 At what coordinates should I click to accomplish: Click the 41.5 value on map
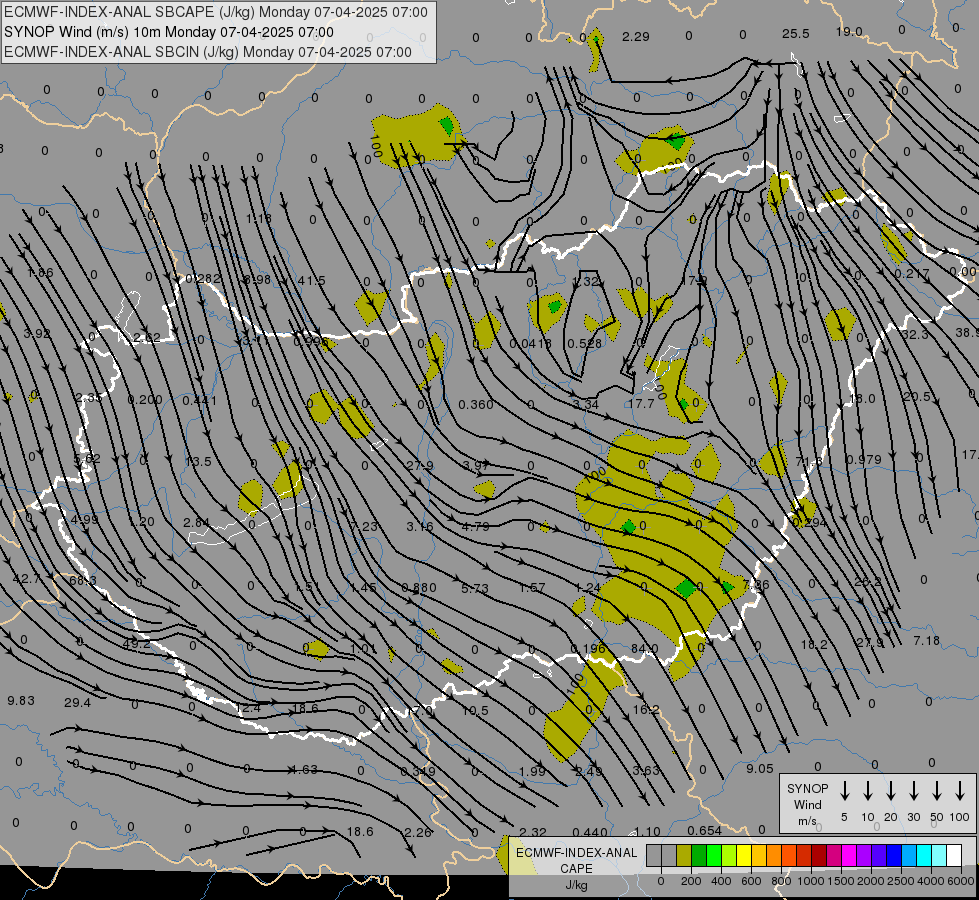312,280
